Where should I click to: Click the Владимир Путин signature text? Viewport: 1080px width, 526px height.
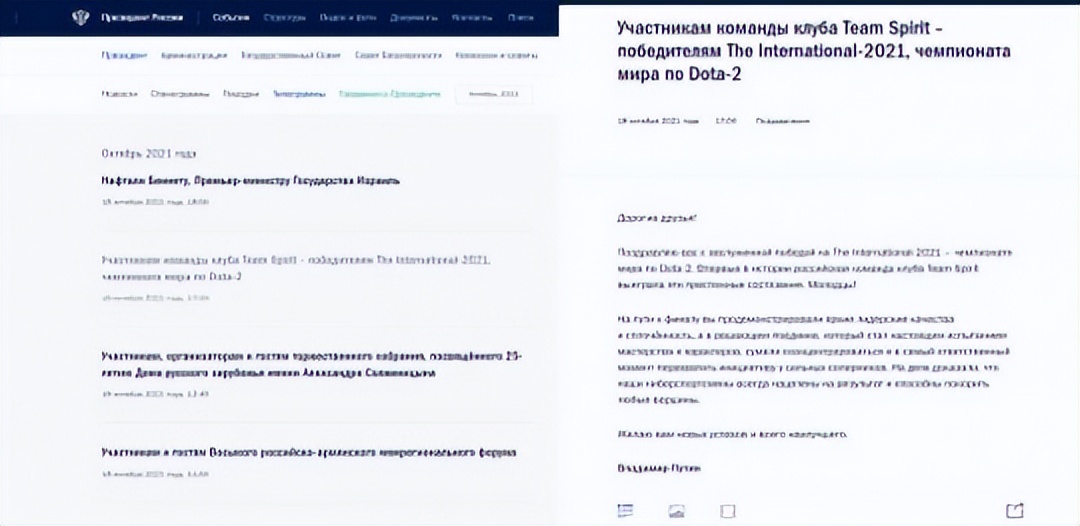point(658,468)
